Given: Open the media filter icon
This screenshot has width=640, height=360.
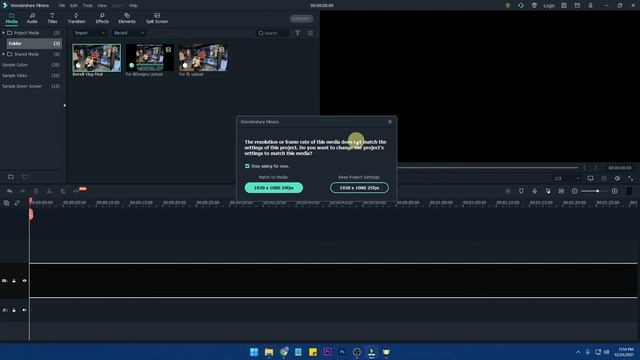Looking at the screenshot, I should (x=298, y=33).
